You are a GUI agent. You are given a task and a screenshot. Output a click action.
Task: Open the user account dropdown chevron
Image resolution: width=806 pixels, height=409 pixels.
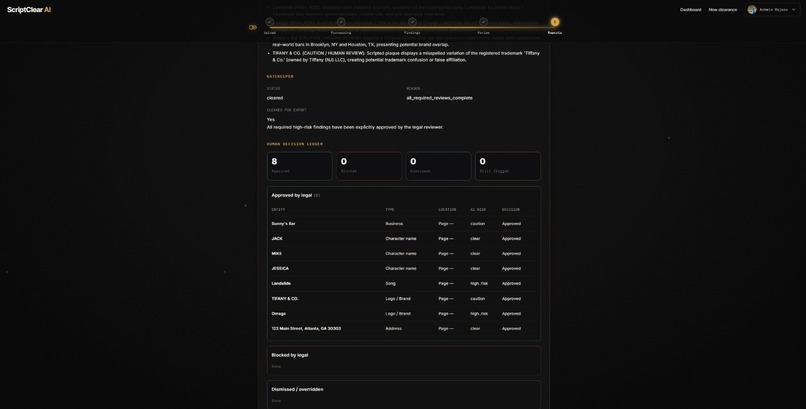(x=794, y=10)
